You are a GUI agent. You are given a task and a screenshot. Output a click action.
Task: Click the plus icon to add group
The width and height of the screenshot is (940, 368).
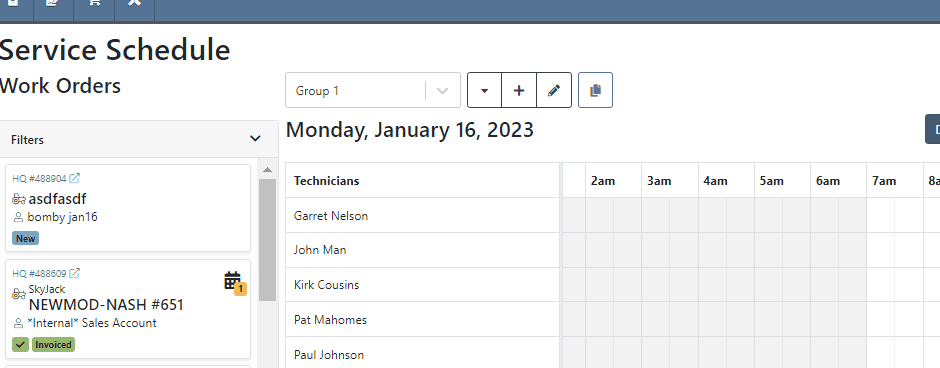pyautogui.click(x=519, y=91)
